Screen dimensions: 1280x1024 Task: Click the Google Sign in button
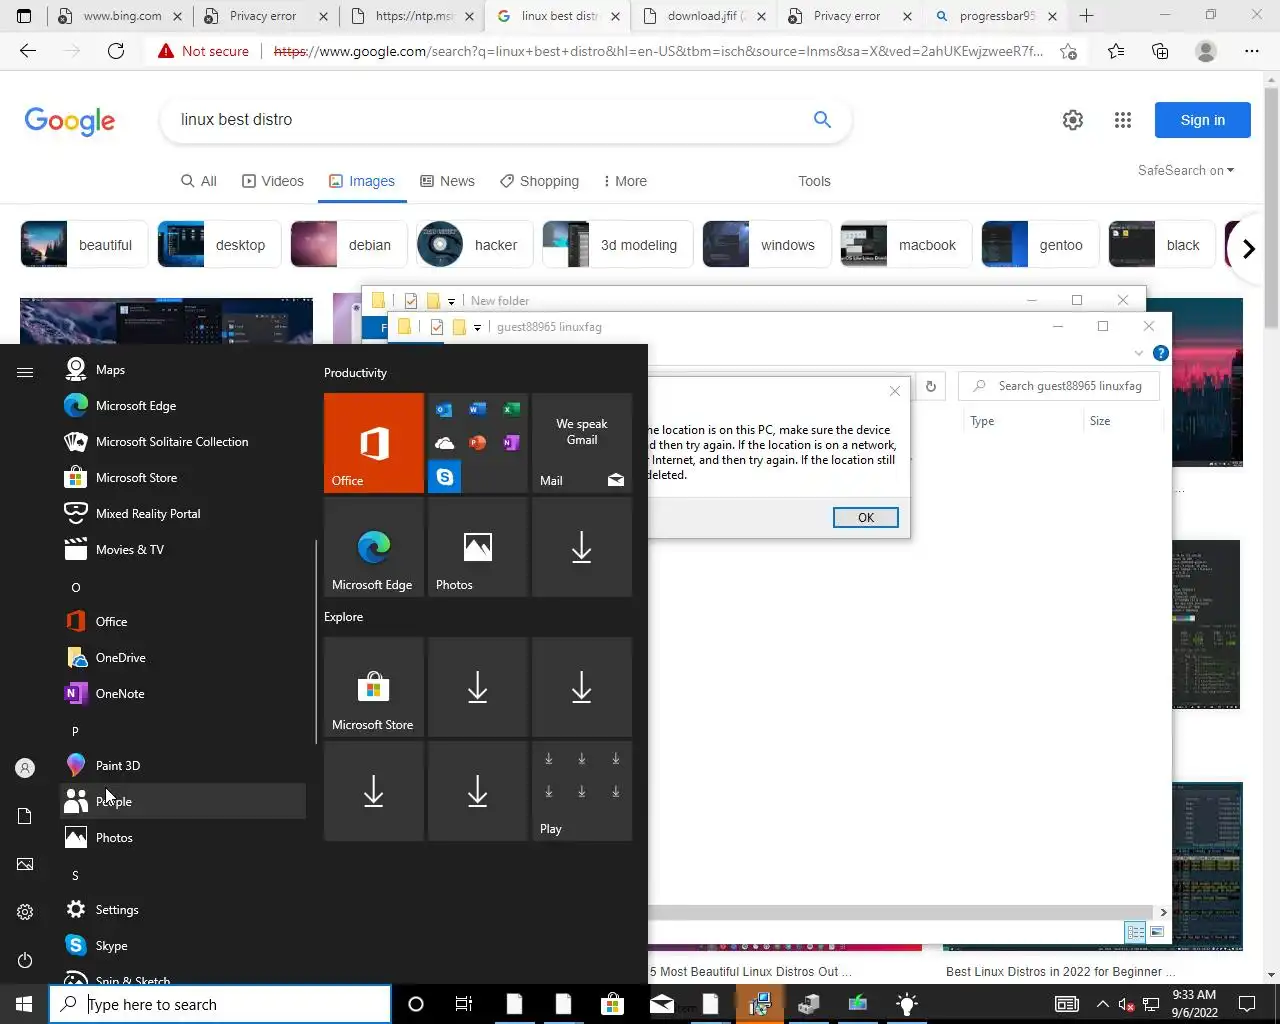click(x=1202, y=120)
